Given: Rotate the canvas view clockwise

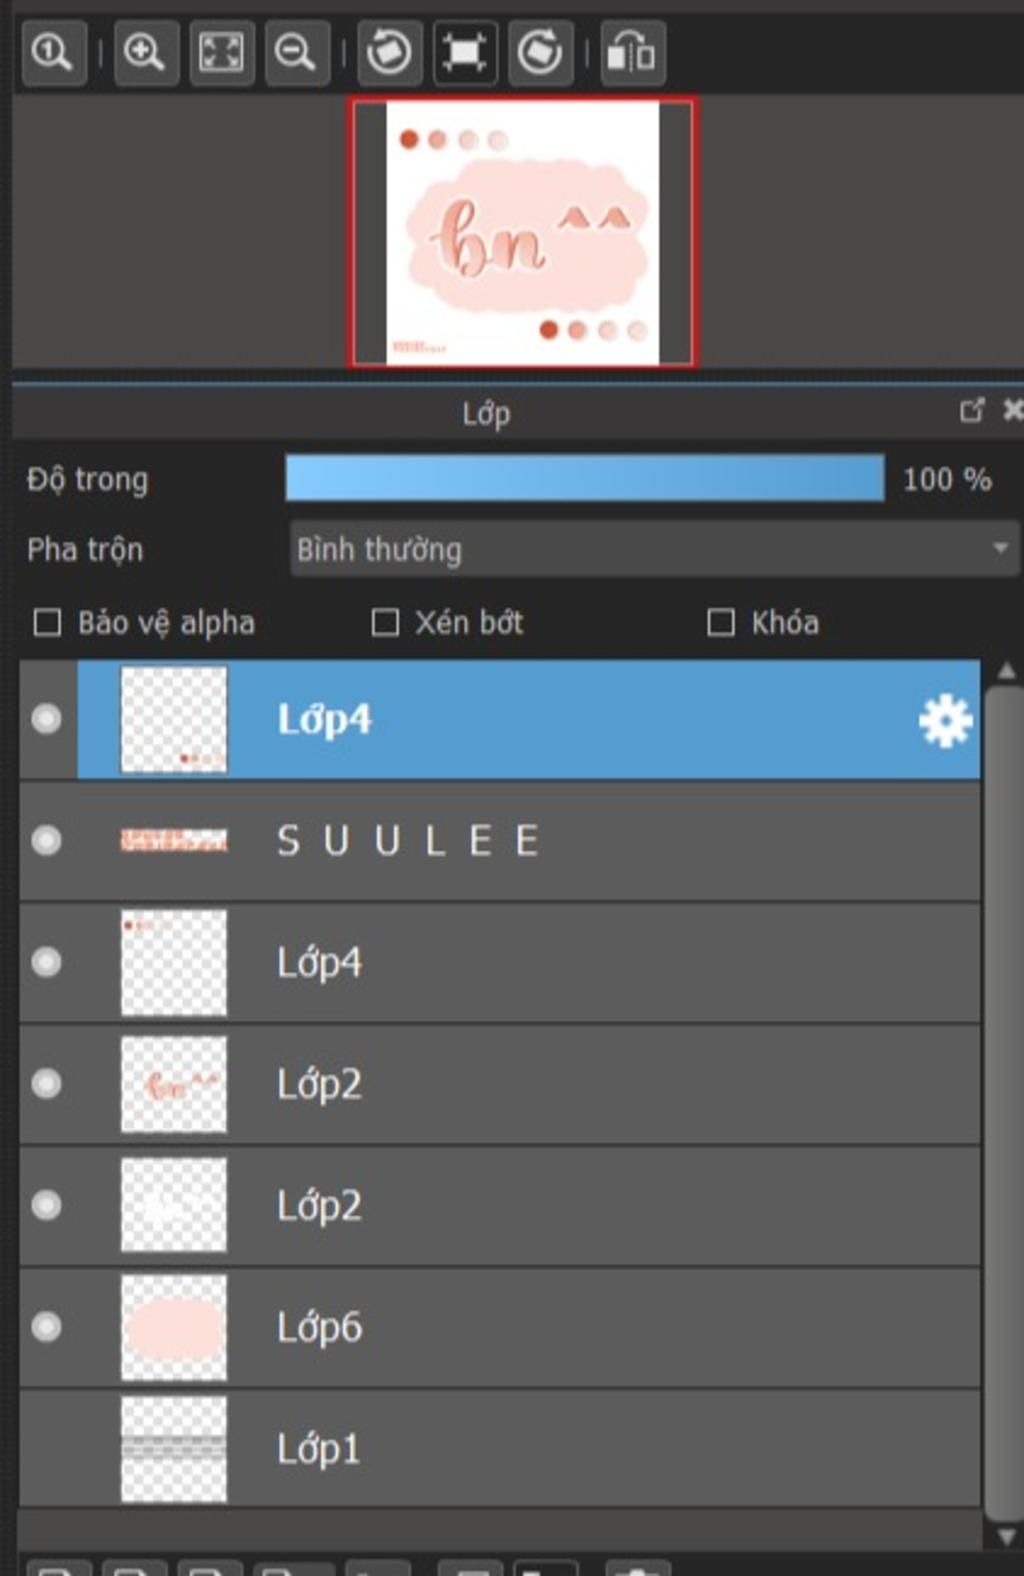Looking at the screenshot, I should pos(540,52).
